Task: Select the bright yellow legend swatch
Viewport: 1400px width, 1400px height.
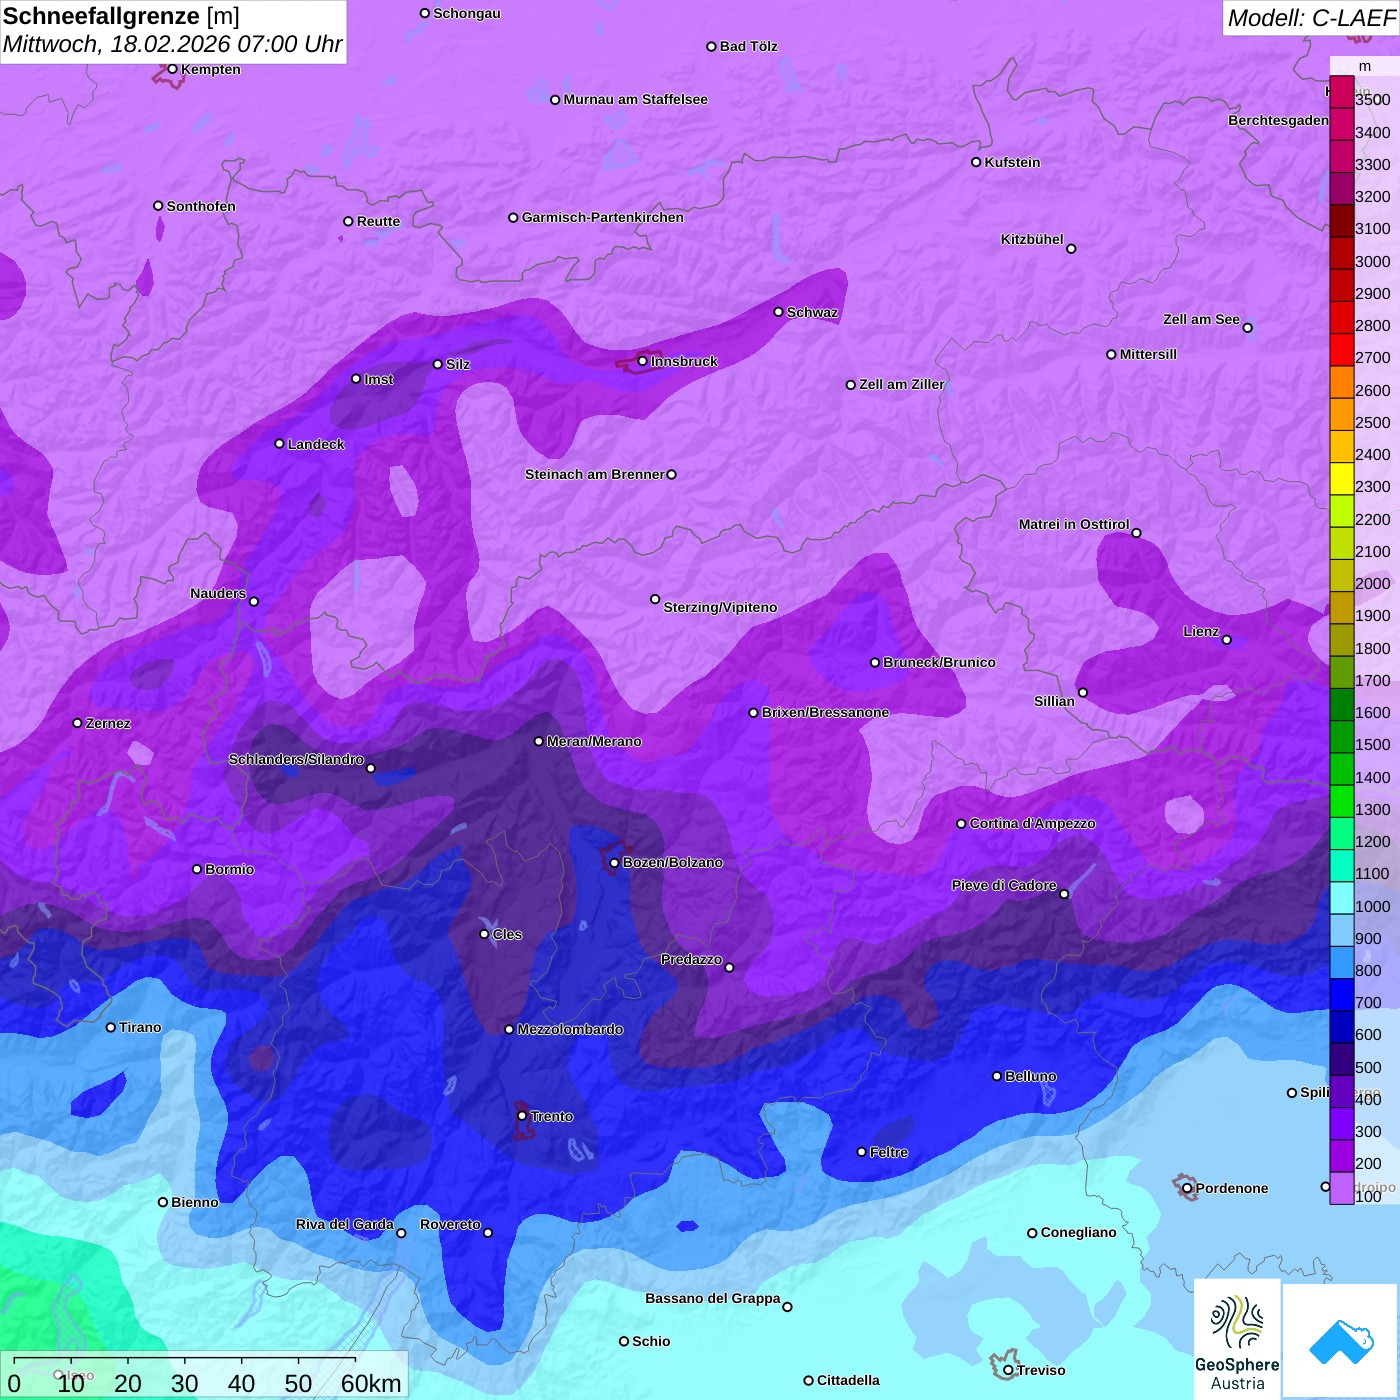Action: (x=1342, y=479)
